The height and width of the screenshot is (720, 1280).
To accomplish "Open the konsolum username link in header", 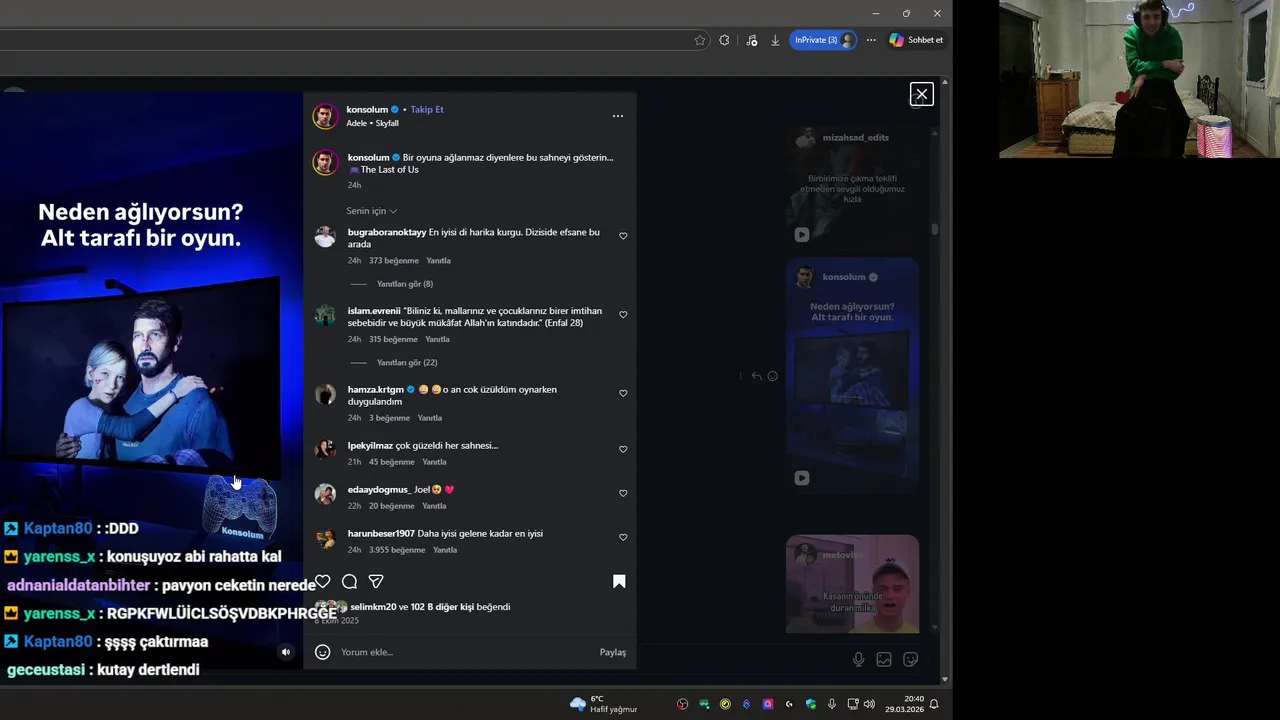I will point(367,109).
